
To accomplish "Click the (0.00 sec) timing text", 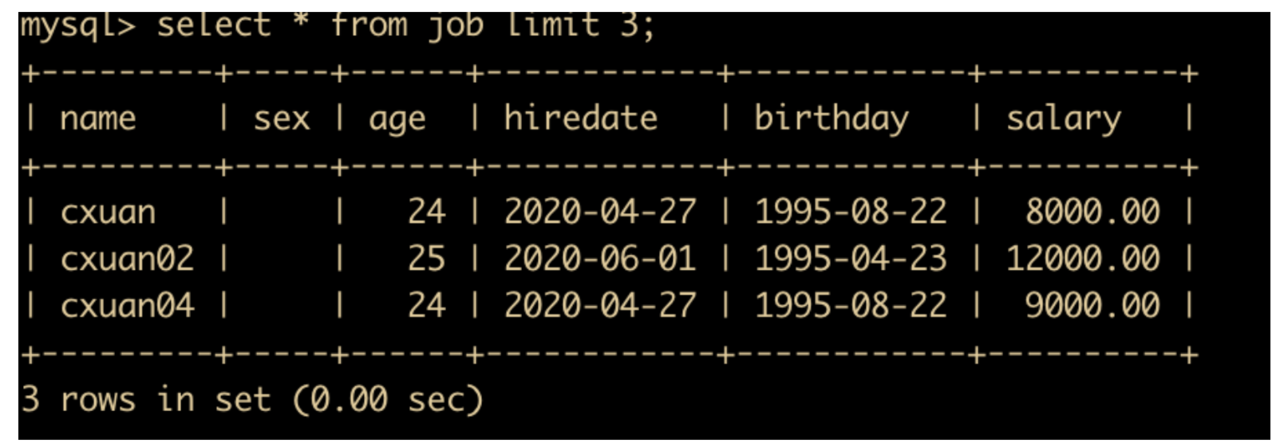I will (x=387, y=400).
